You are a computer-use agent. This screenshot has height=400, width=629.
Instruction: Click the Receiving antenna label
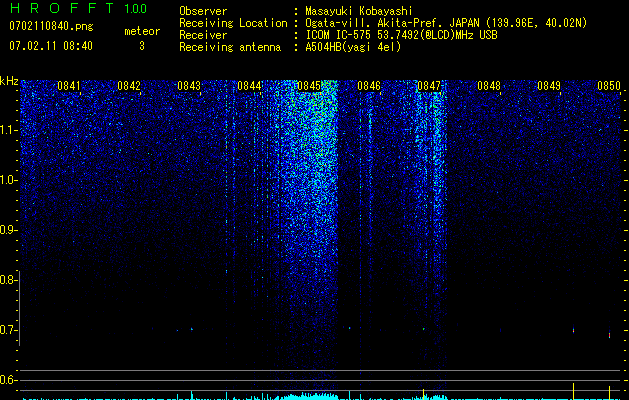[230, 47]
